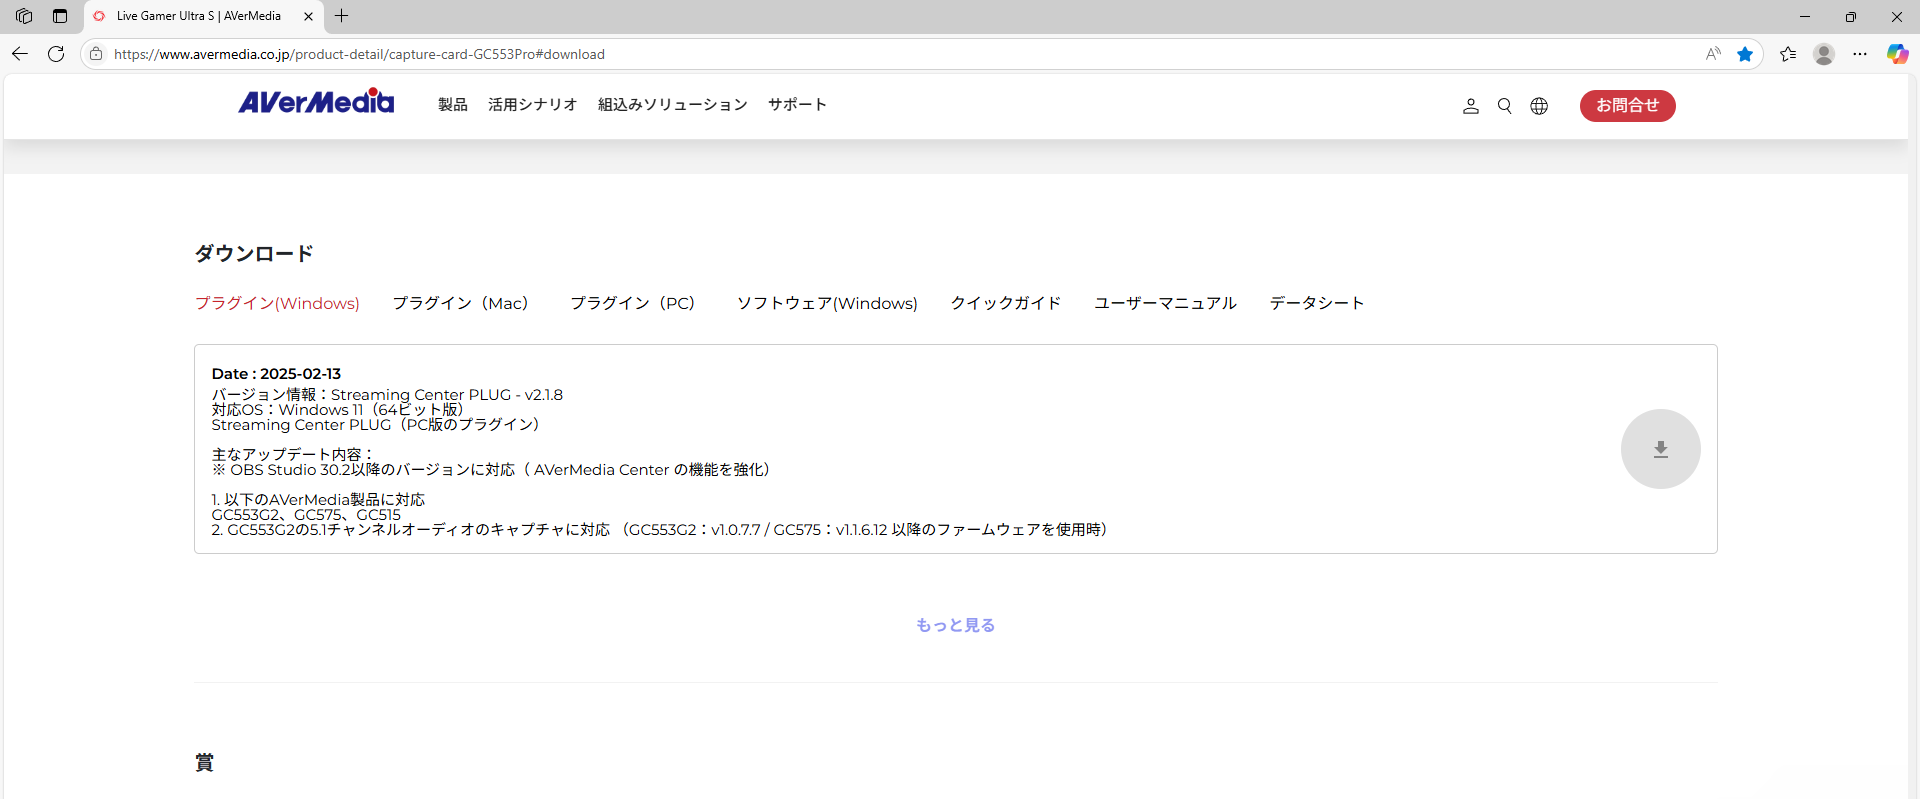Open the favorites list icon
1920x799 pixels.
pyautogui.click(x=1788, y=54)
